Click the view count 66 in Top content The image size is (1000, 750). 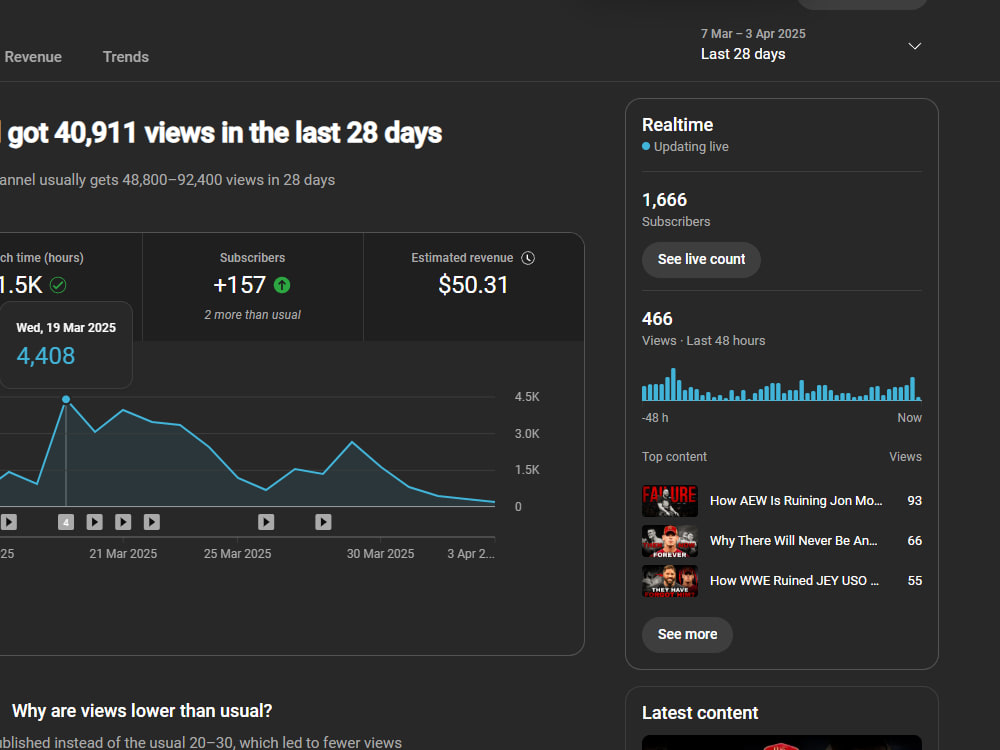coord(915,541)
